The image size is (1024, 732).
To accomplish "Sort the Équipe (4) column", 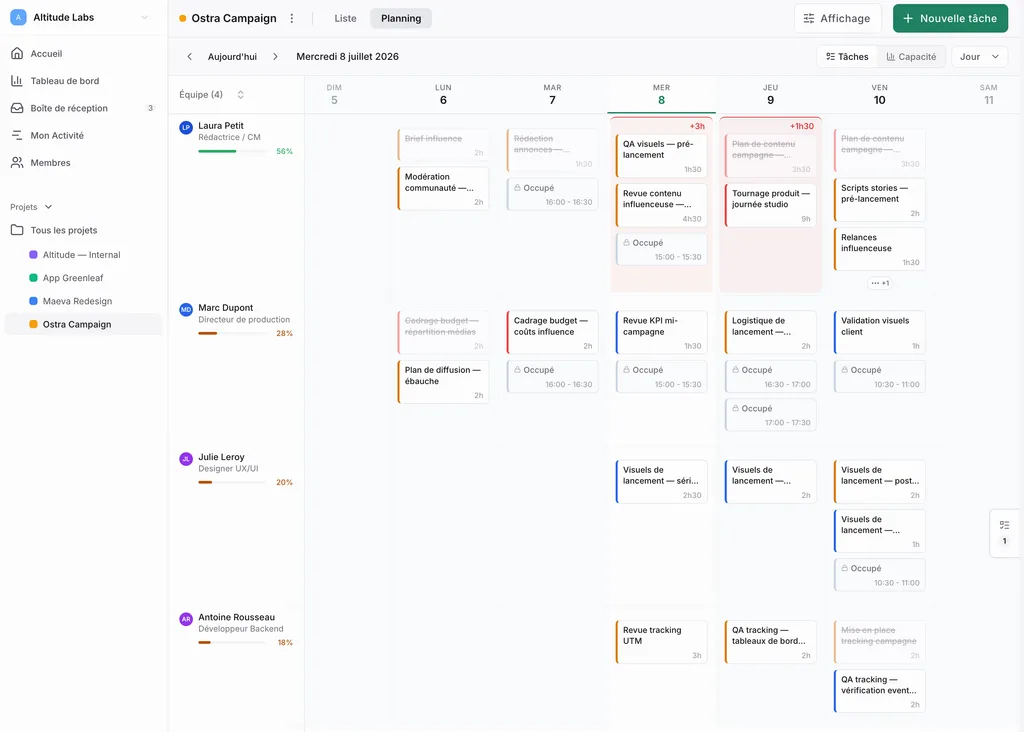I will point(240,95).
